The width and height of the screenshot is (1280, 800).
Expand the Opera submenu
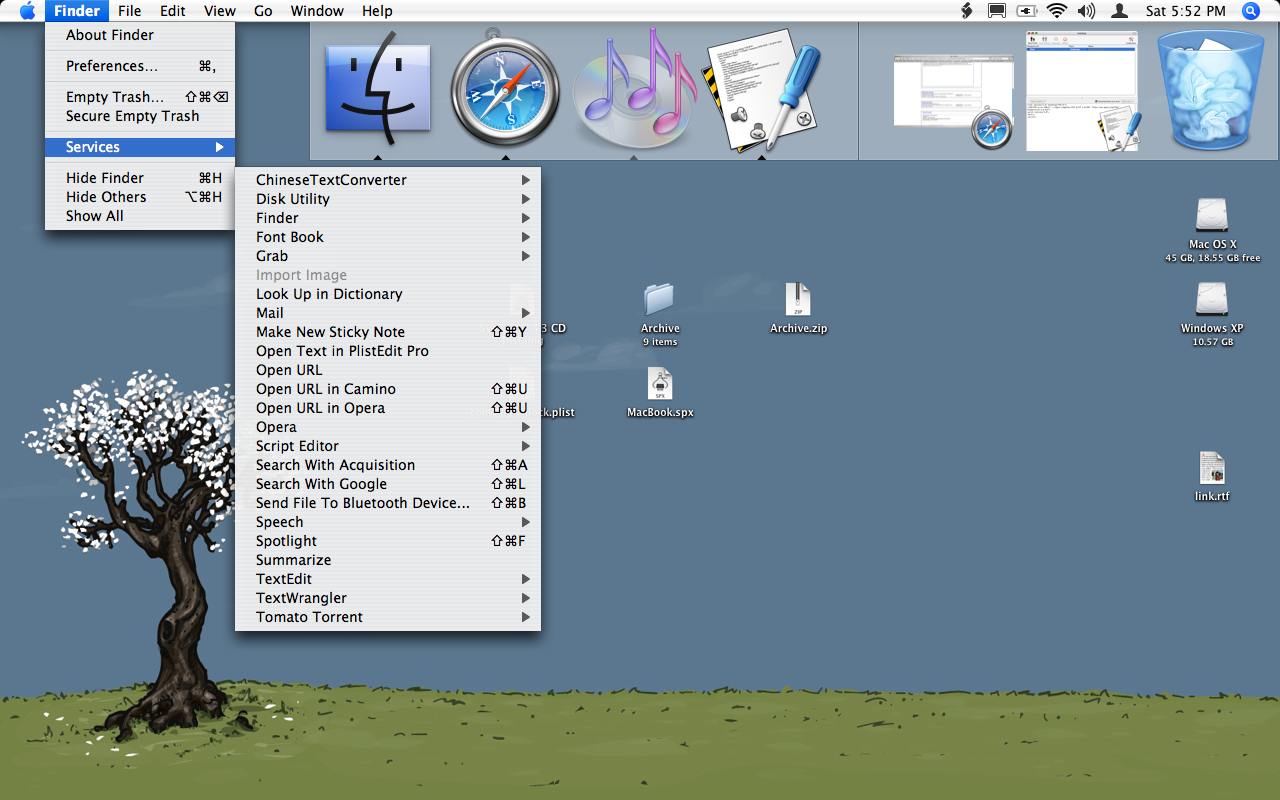coord(388,427)
